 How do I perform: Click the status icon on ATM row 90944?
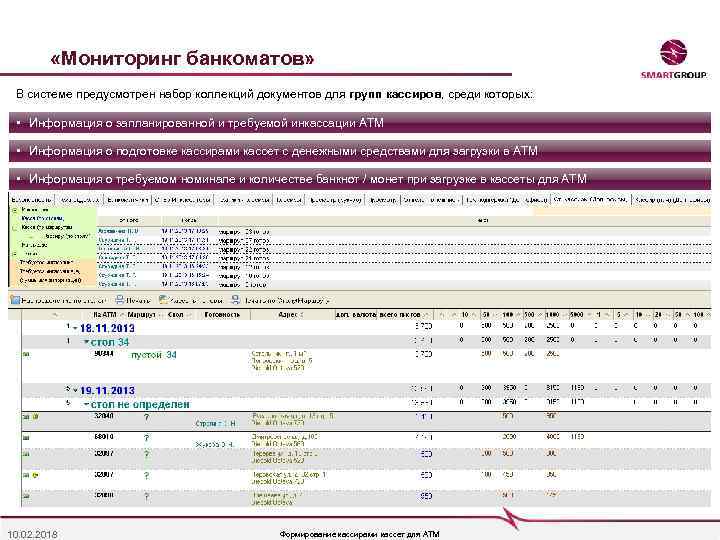[26, 354]
